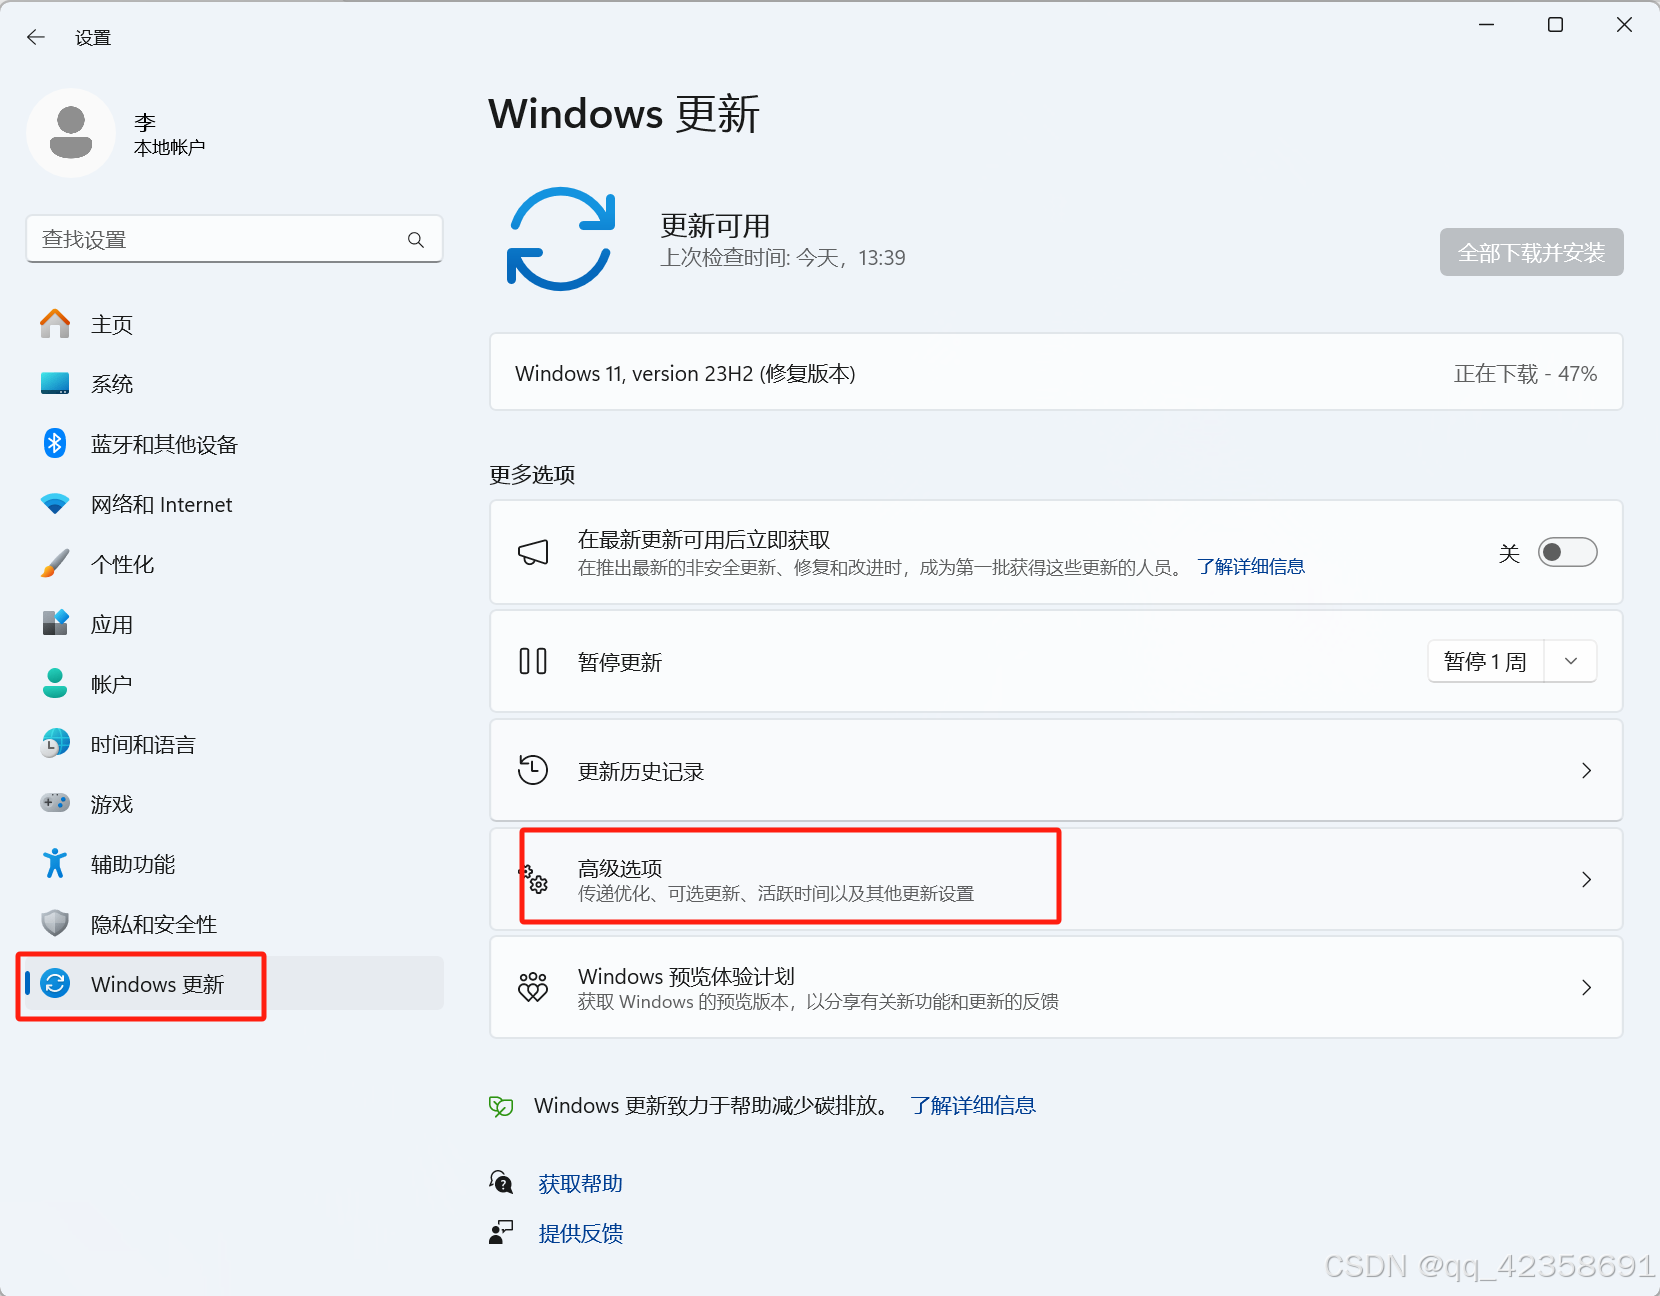
Task: Click the Accessibility figure icon
Action: coord(55,863)
